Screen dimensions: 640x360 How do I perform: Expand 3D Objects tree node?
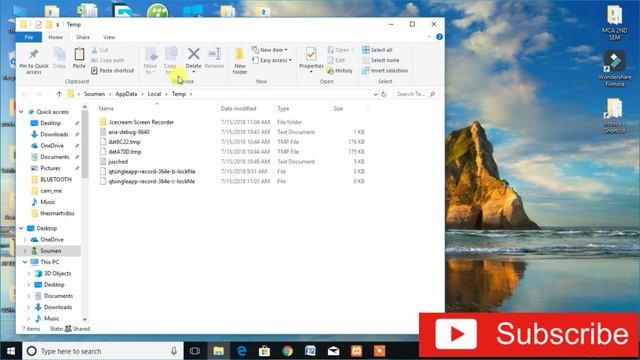coord(29,273)
